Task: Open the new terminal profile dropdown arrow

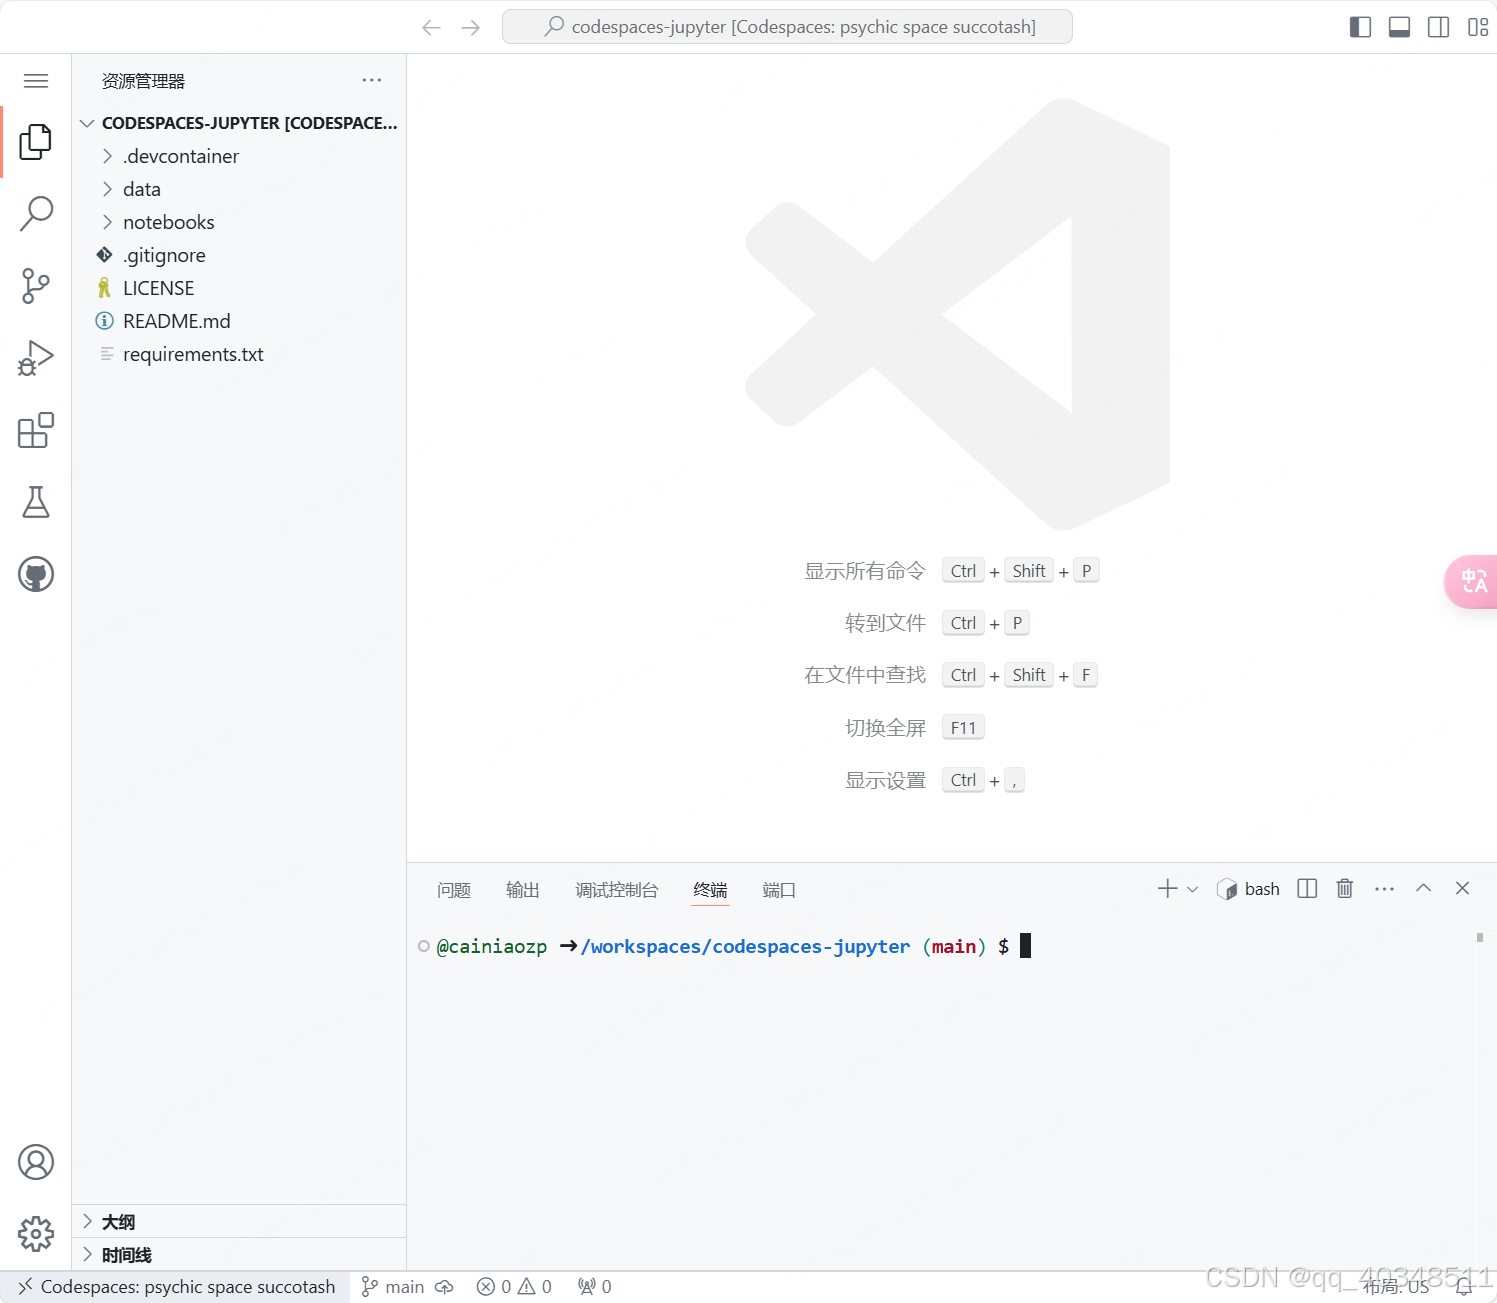Action: point(1192,889)
